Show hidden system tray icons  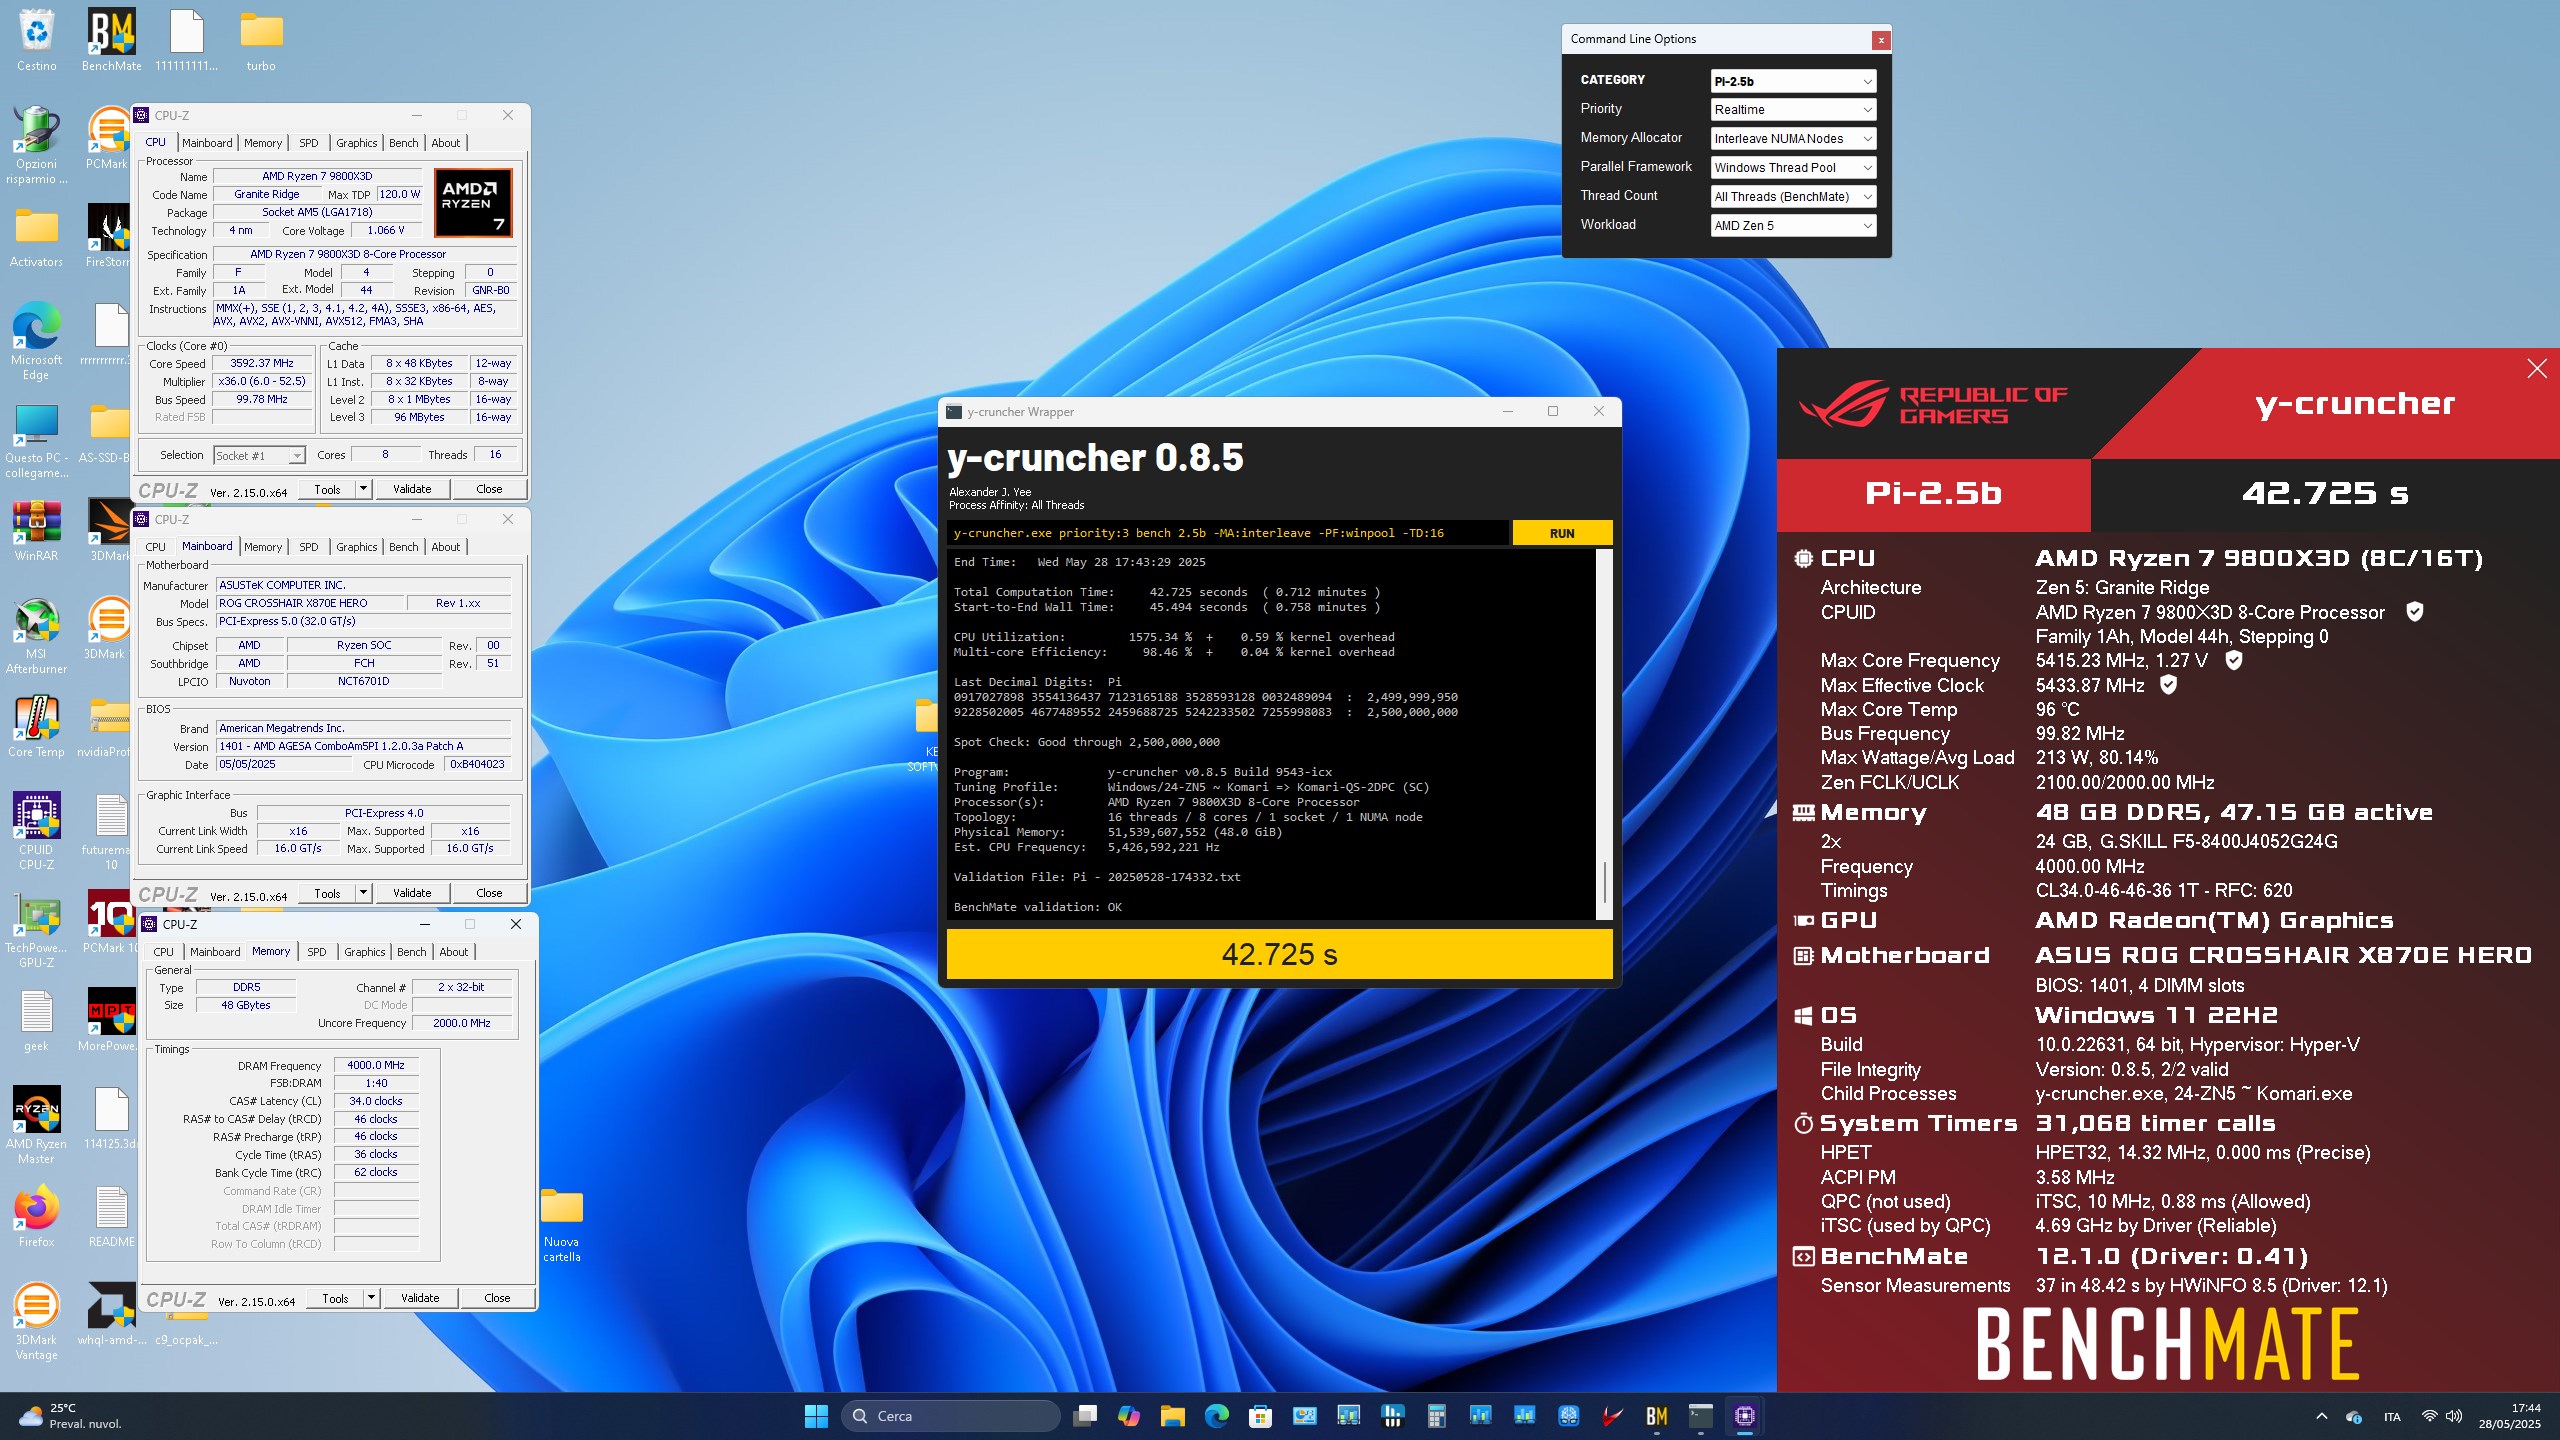(2321, 1416)
